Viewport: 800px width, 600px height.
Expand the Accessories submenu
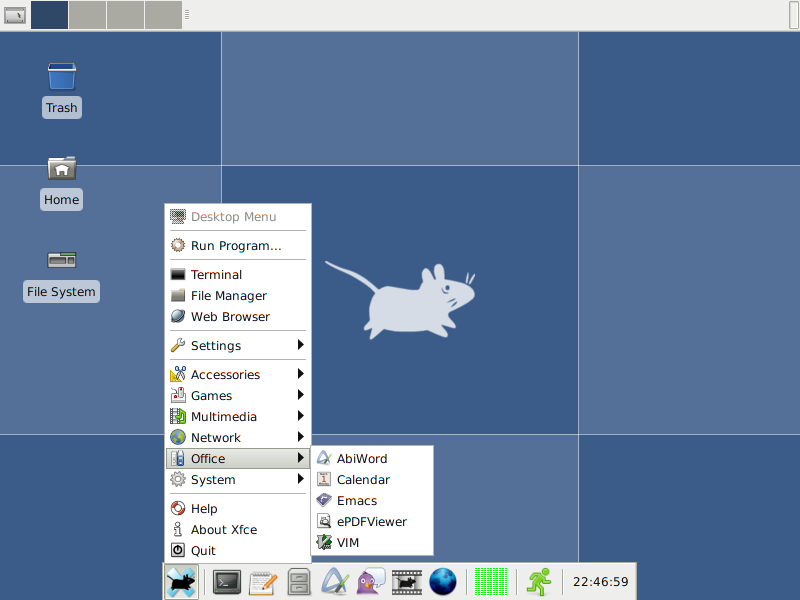click(x=238, y=374)
